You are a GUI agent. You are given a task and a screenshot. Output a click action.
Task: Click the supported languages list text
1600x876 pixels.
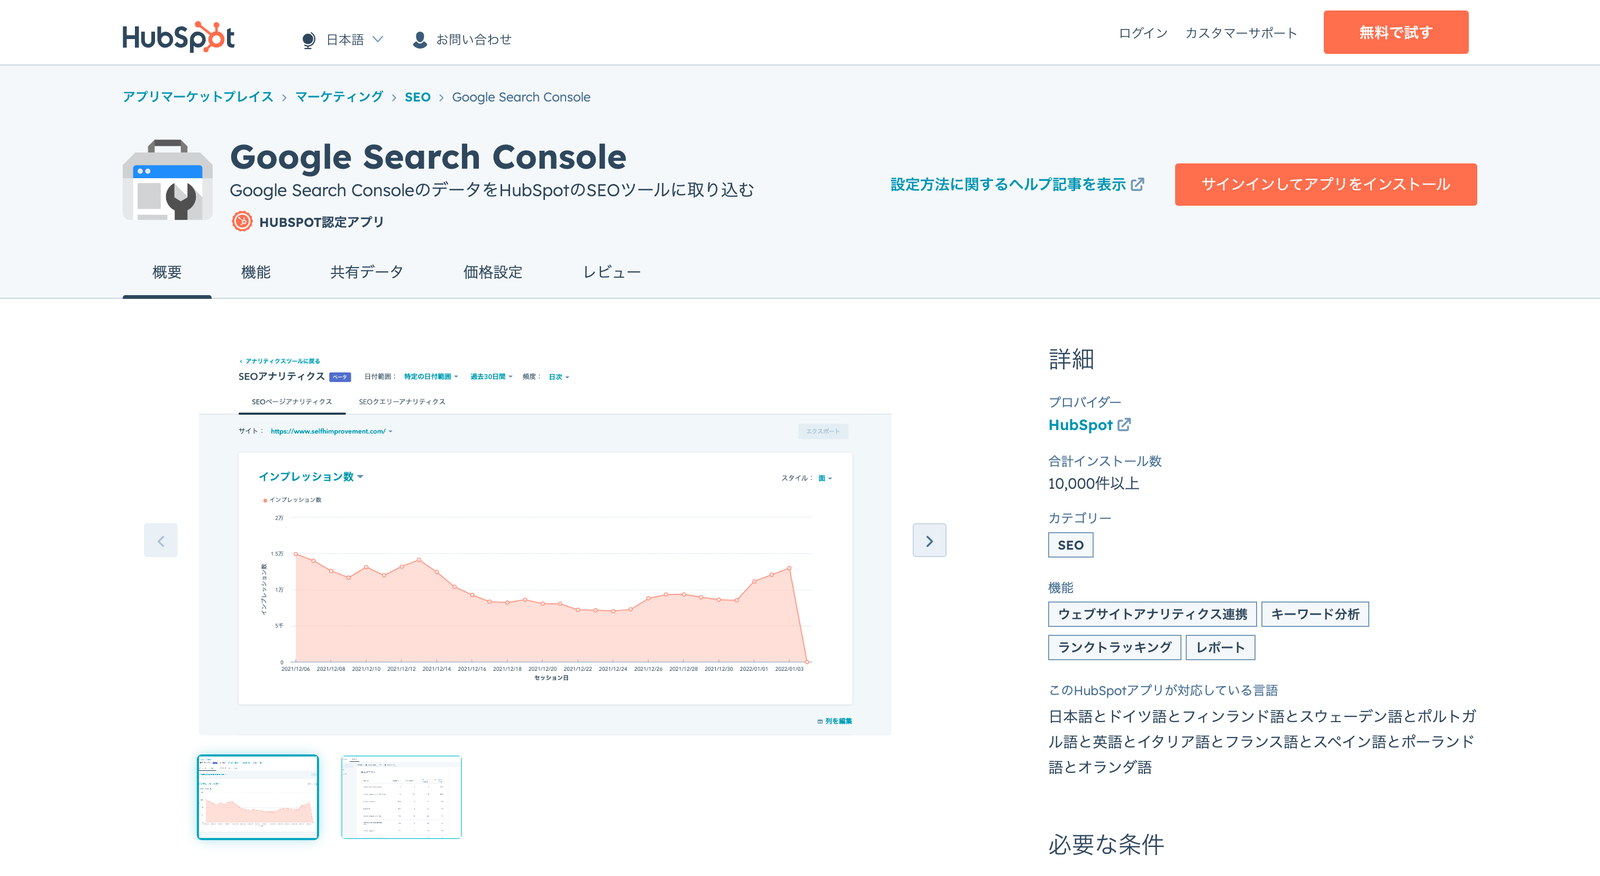click(1262, 742)
